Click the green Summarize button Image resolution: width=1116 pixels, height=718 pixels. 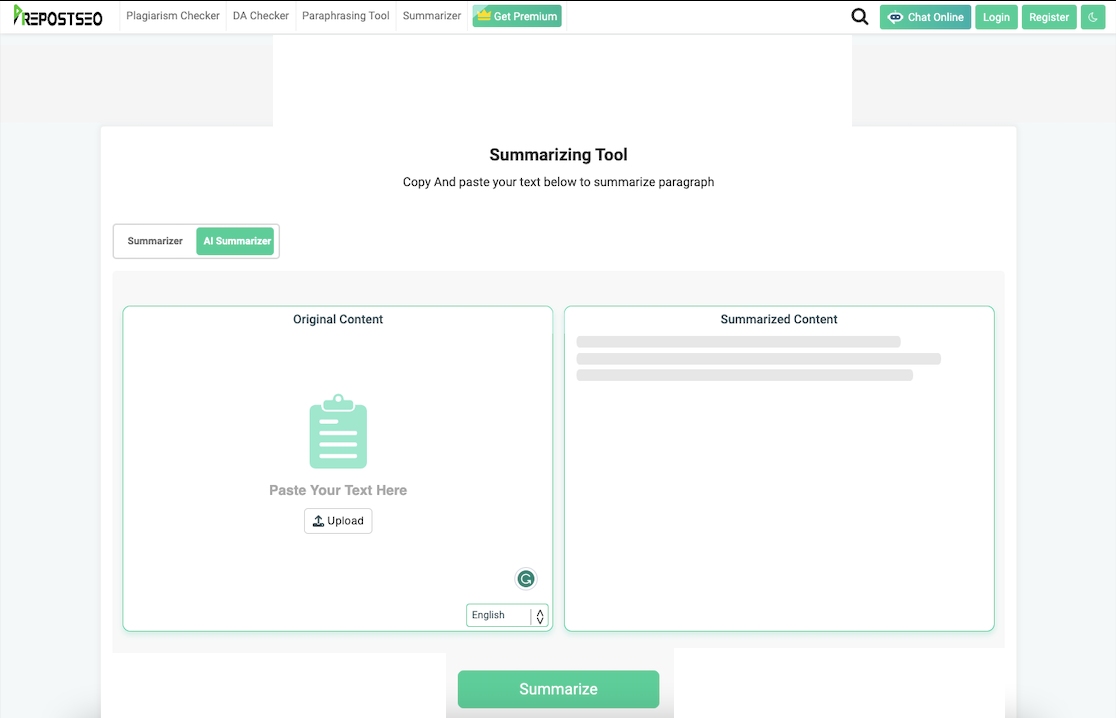coord(559,689)
